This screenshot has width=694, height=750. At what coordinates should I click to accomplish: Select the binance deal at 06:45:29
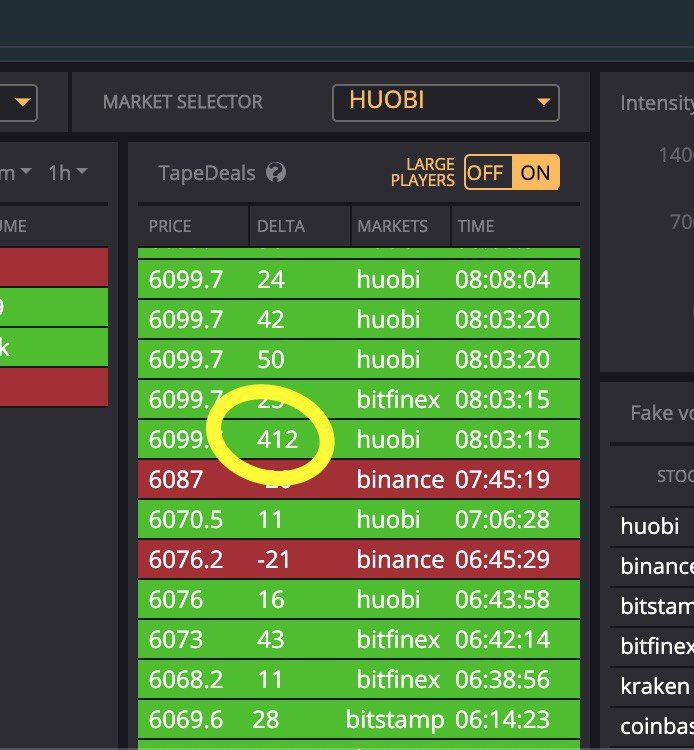click(x=359, y=560)
